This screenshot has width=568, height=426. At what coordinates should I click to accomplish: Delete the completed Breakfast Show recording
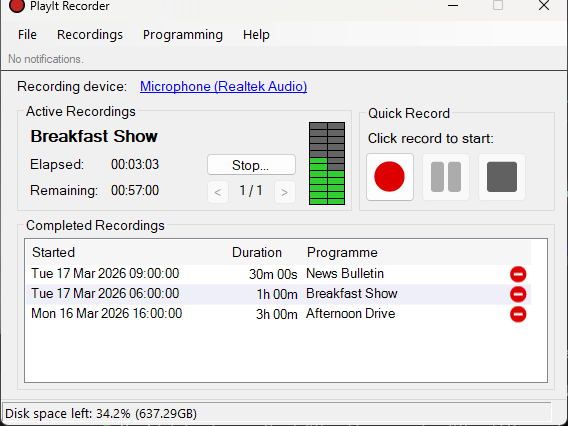pyautogui.click(x=518, y=294)
